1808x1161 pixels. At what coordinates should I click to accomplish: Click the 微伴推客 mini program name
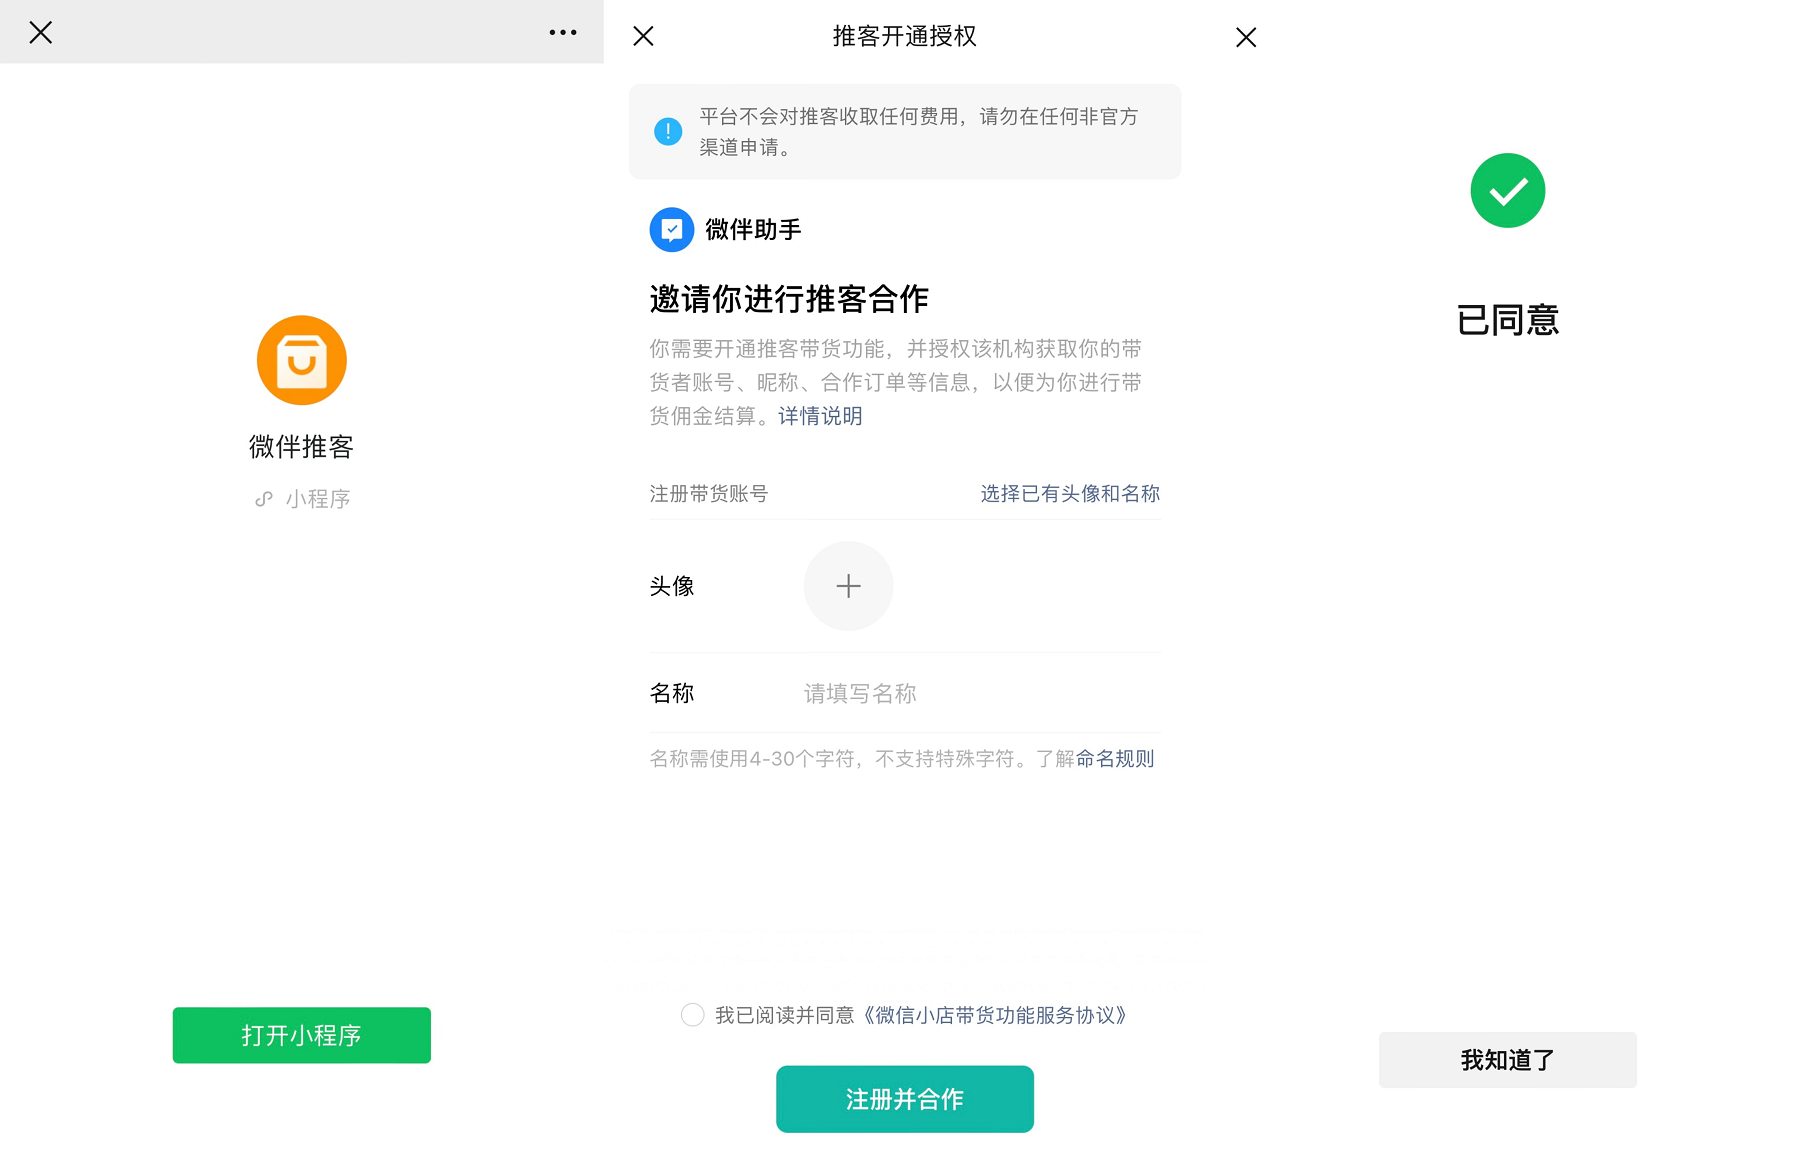point(301,447)
